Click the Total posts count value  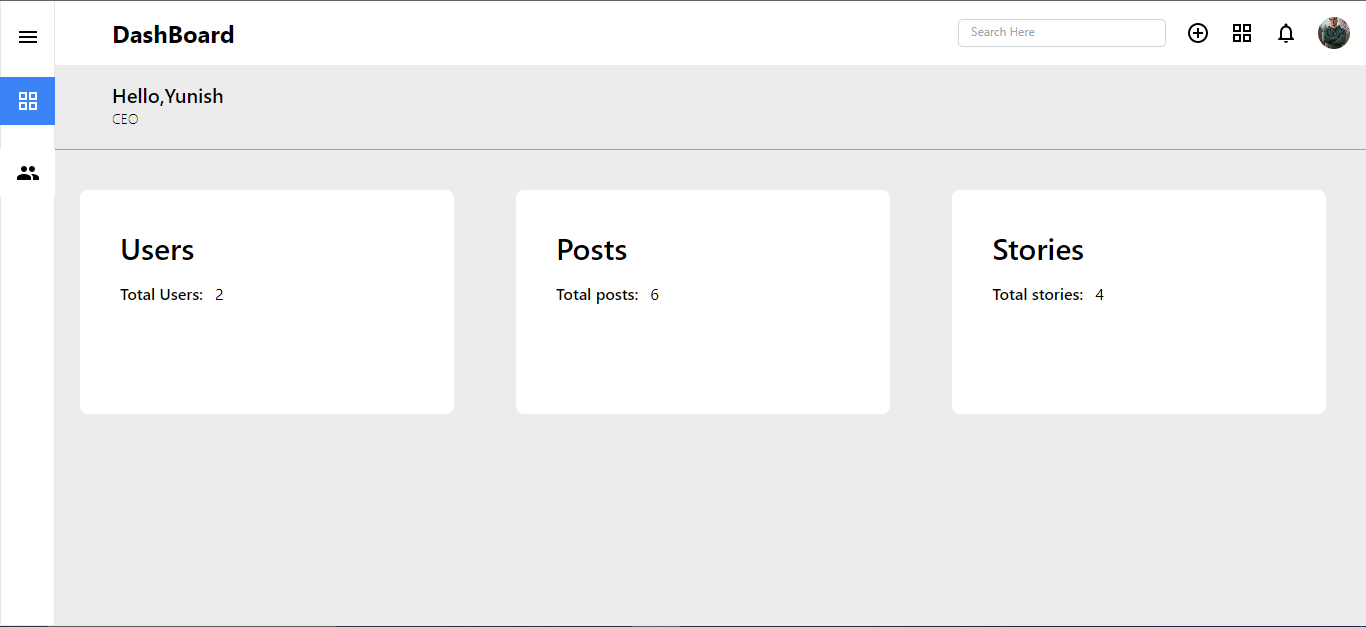pos(654,294)
